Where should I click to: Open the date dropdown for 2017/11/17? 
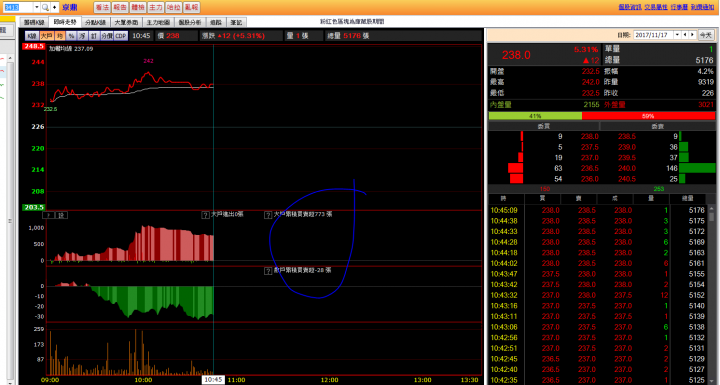coord(677,35)
